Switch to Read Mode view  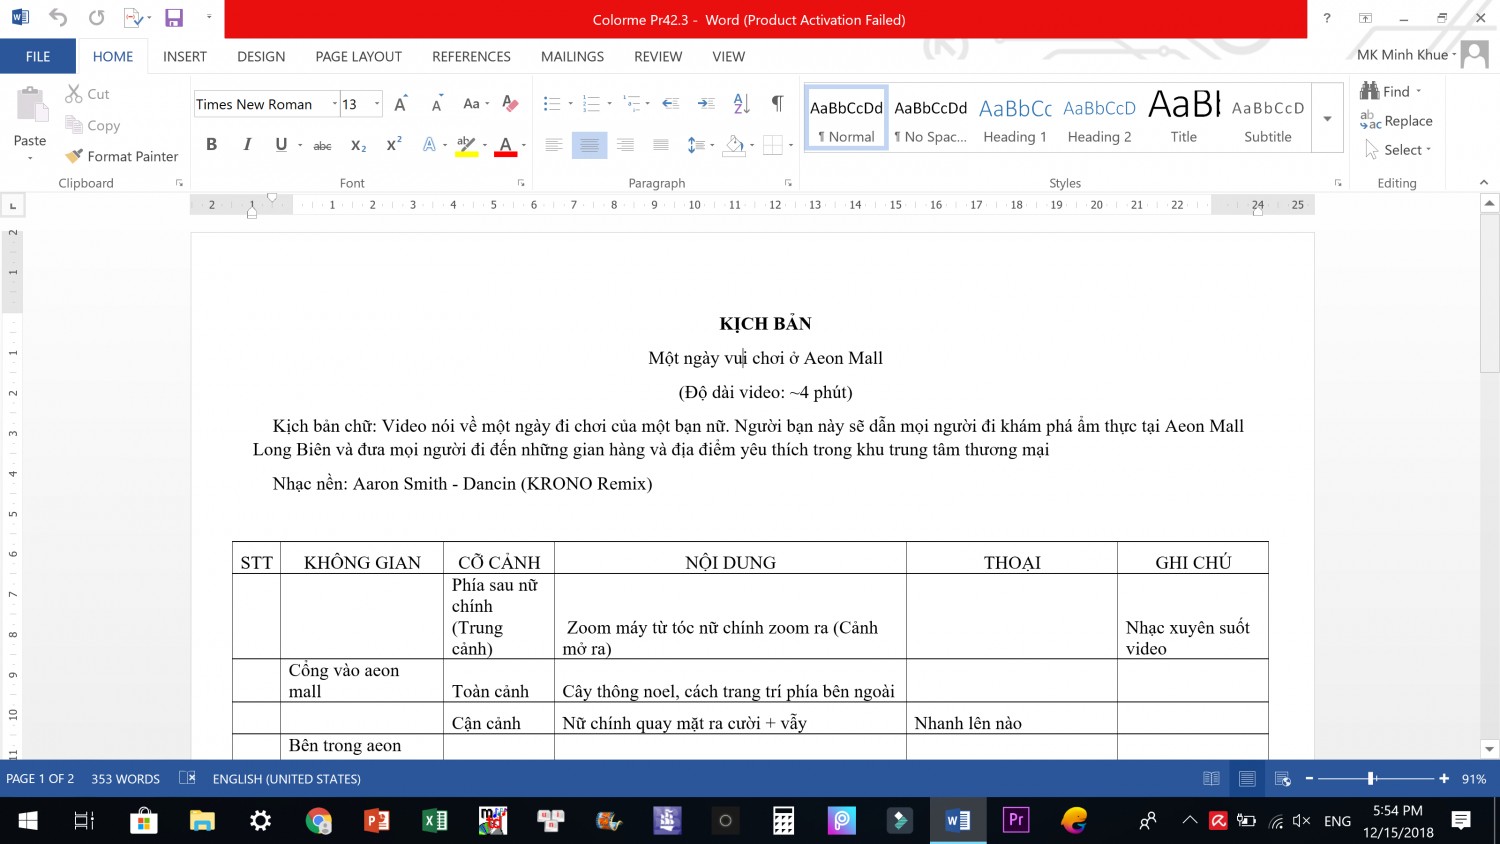tap(1211, 779)
